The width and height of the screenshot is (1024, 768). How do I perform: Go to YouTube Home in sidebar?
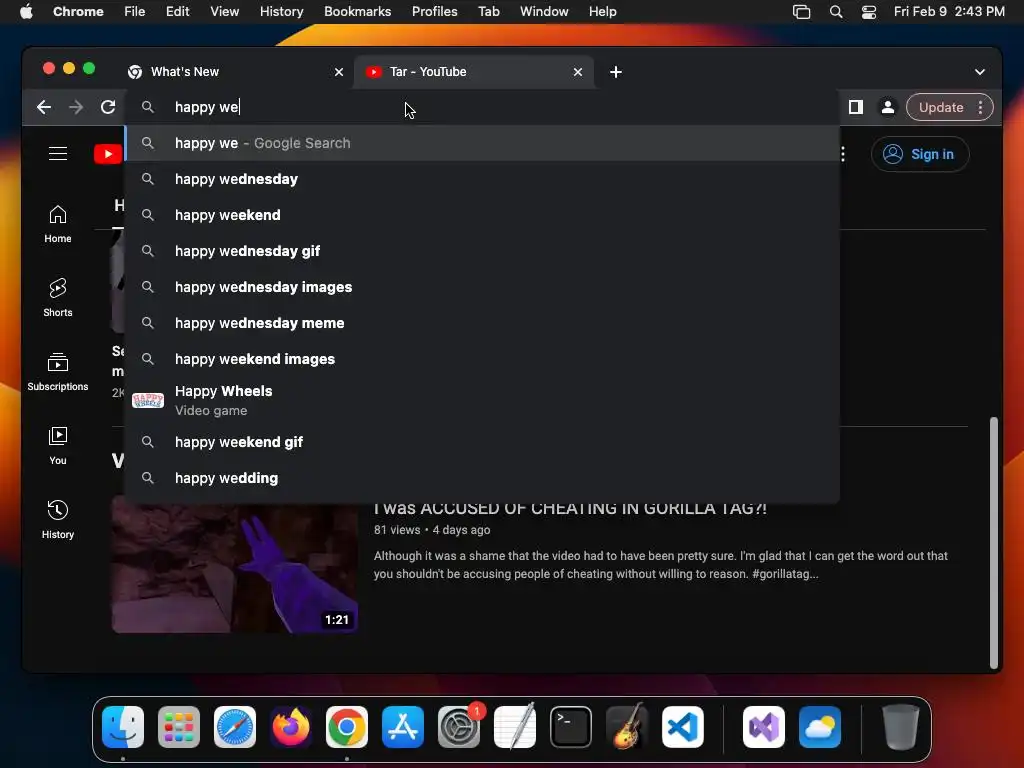click(57, 225)
